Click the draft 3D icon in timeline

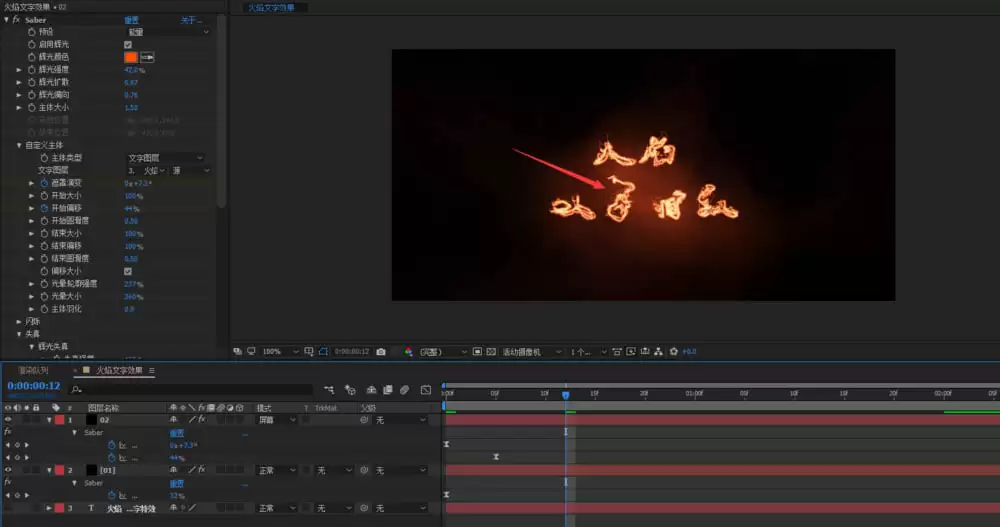point(350,390)
